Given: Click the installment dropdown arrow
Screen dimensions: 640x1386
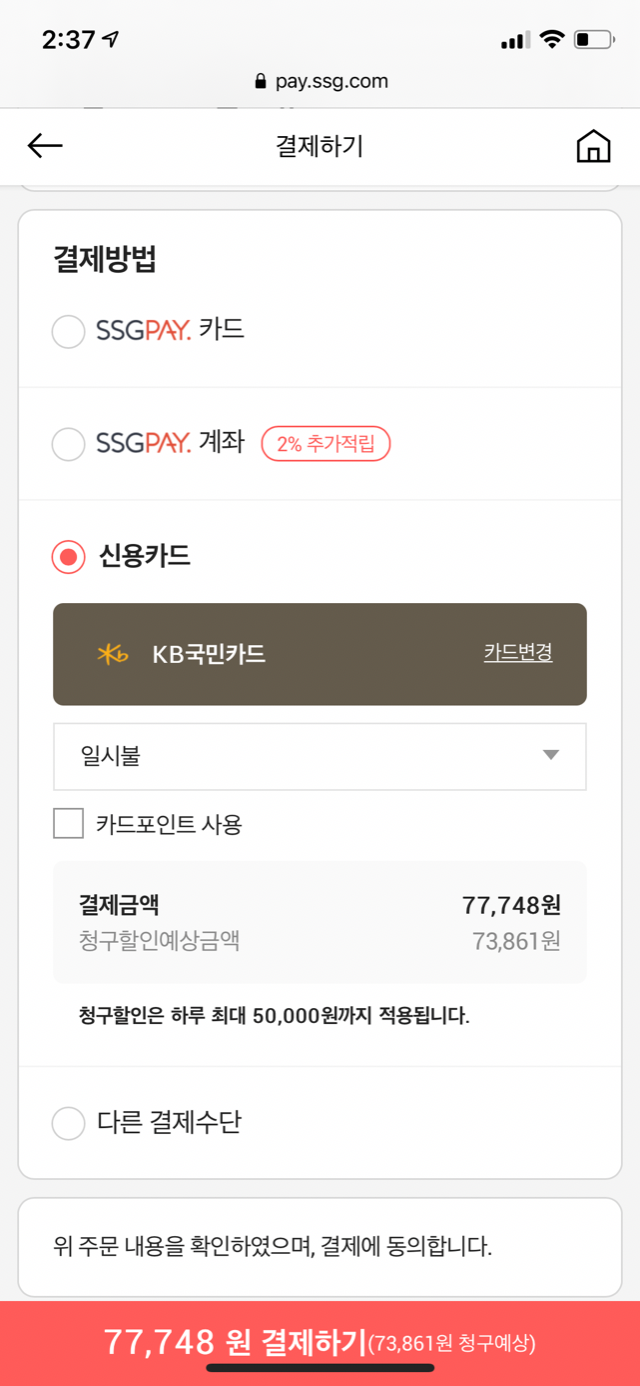Looking at the screenshot, I should [x=550, y=756].
